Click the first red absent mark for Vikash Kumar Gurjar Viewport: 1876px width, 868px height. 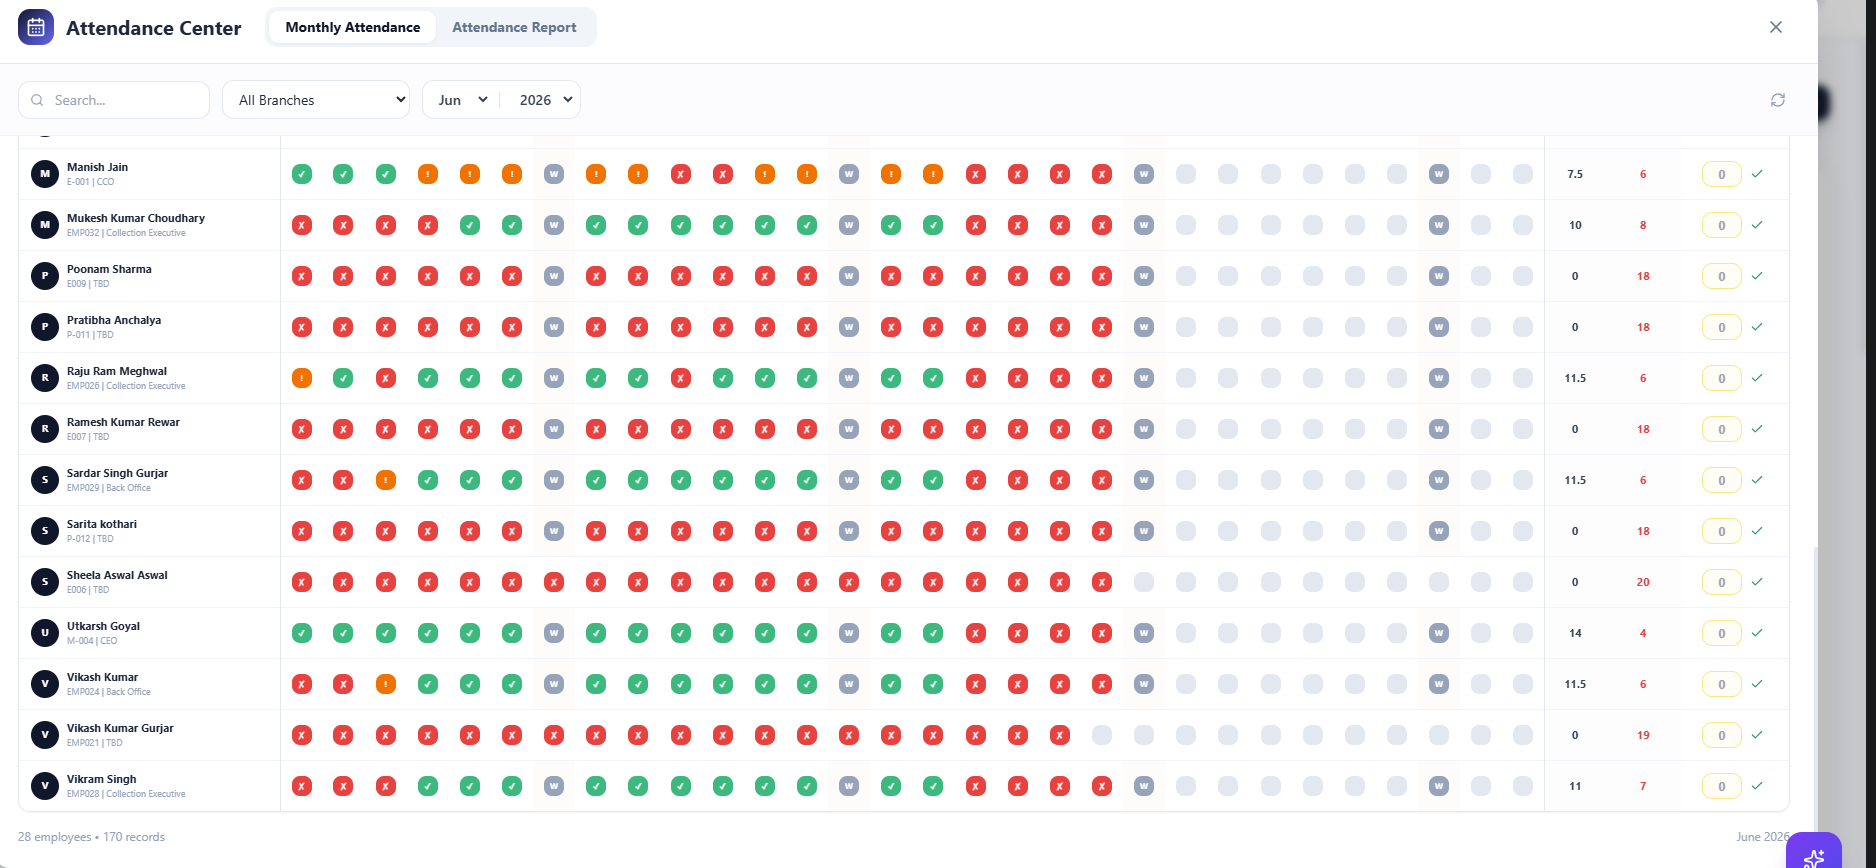301,735
